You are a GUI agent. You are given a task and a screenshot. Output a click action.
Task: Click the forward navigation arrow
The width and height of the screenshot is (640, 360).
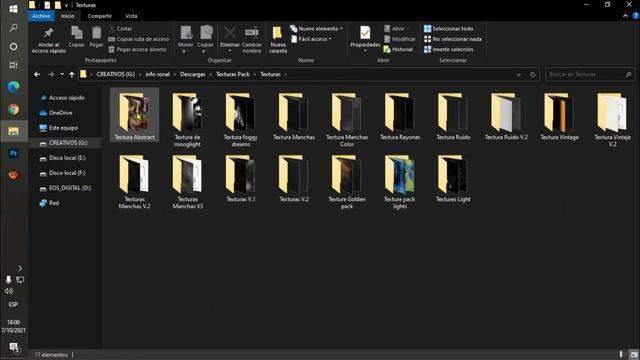pyautogui.click(x=51, y=74)
